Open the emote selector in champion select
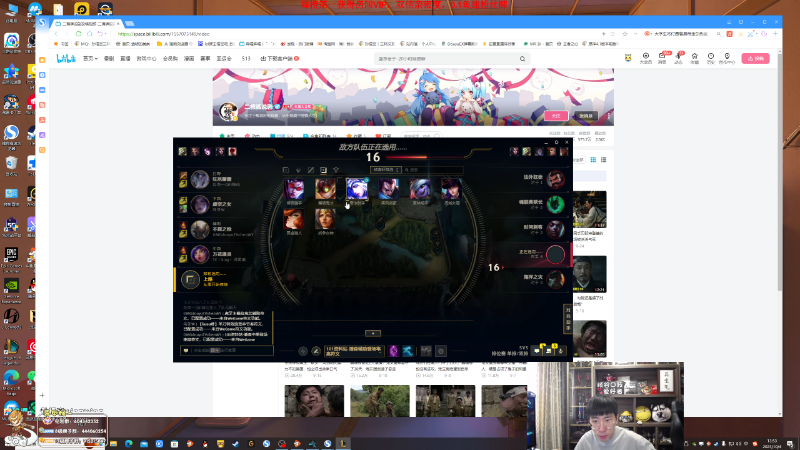The height and width of the screenshot is (450, 800). point(441,351)
